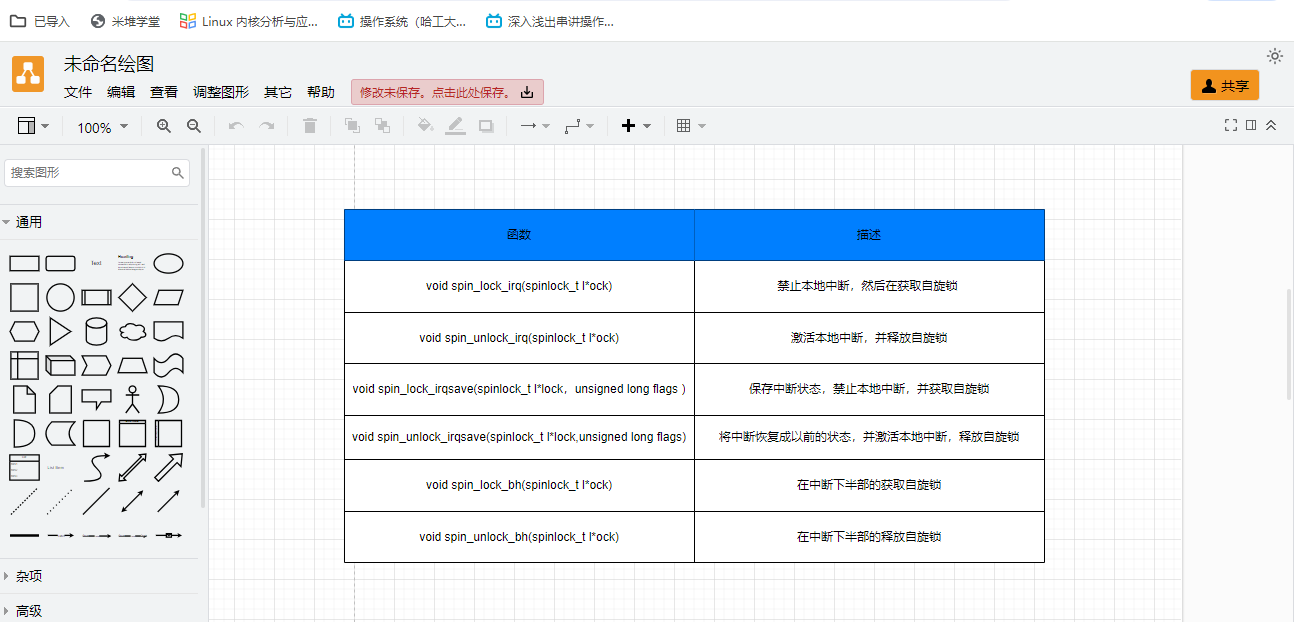The image size is (1294, 622).
Task: Select the cloud shape from general shapes
Action: pyautogui.click(x=132, y=331)
